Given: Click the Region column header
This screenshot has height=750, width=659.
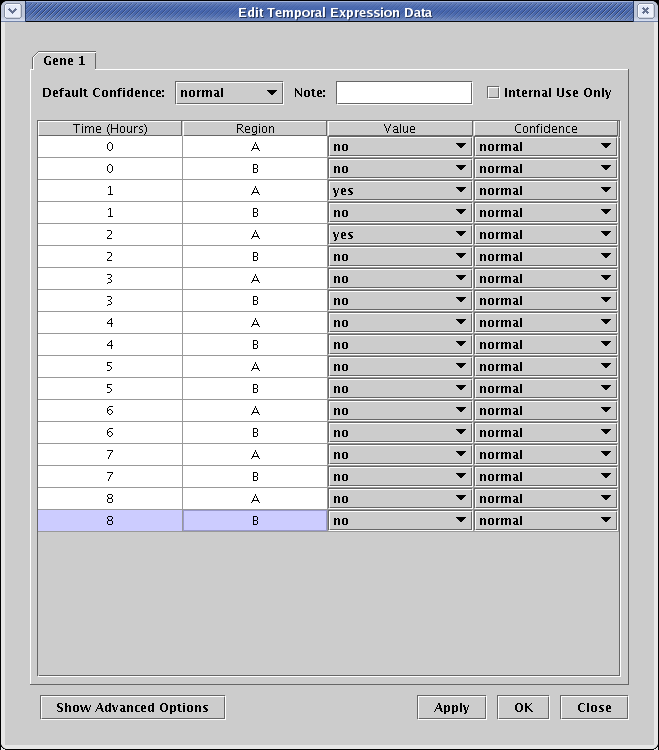Looking at the screenshot, I should pyautogui.click(x=255, y=129).
